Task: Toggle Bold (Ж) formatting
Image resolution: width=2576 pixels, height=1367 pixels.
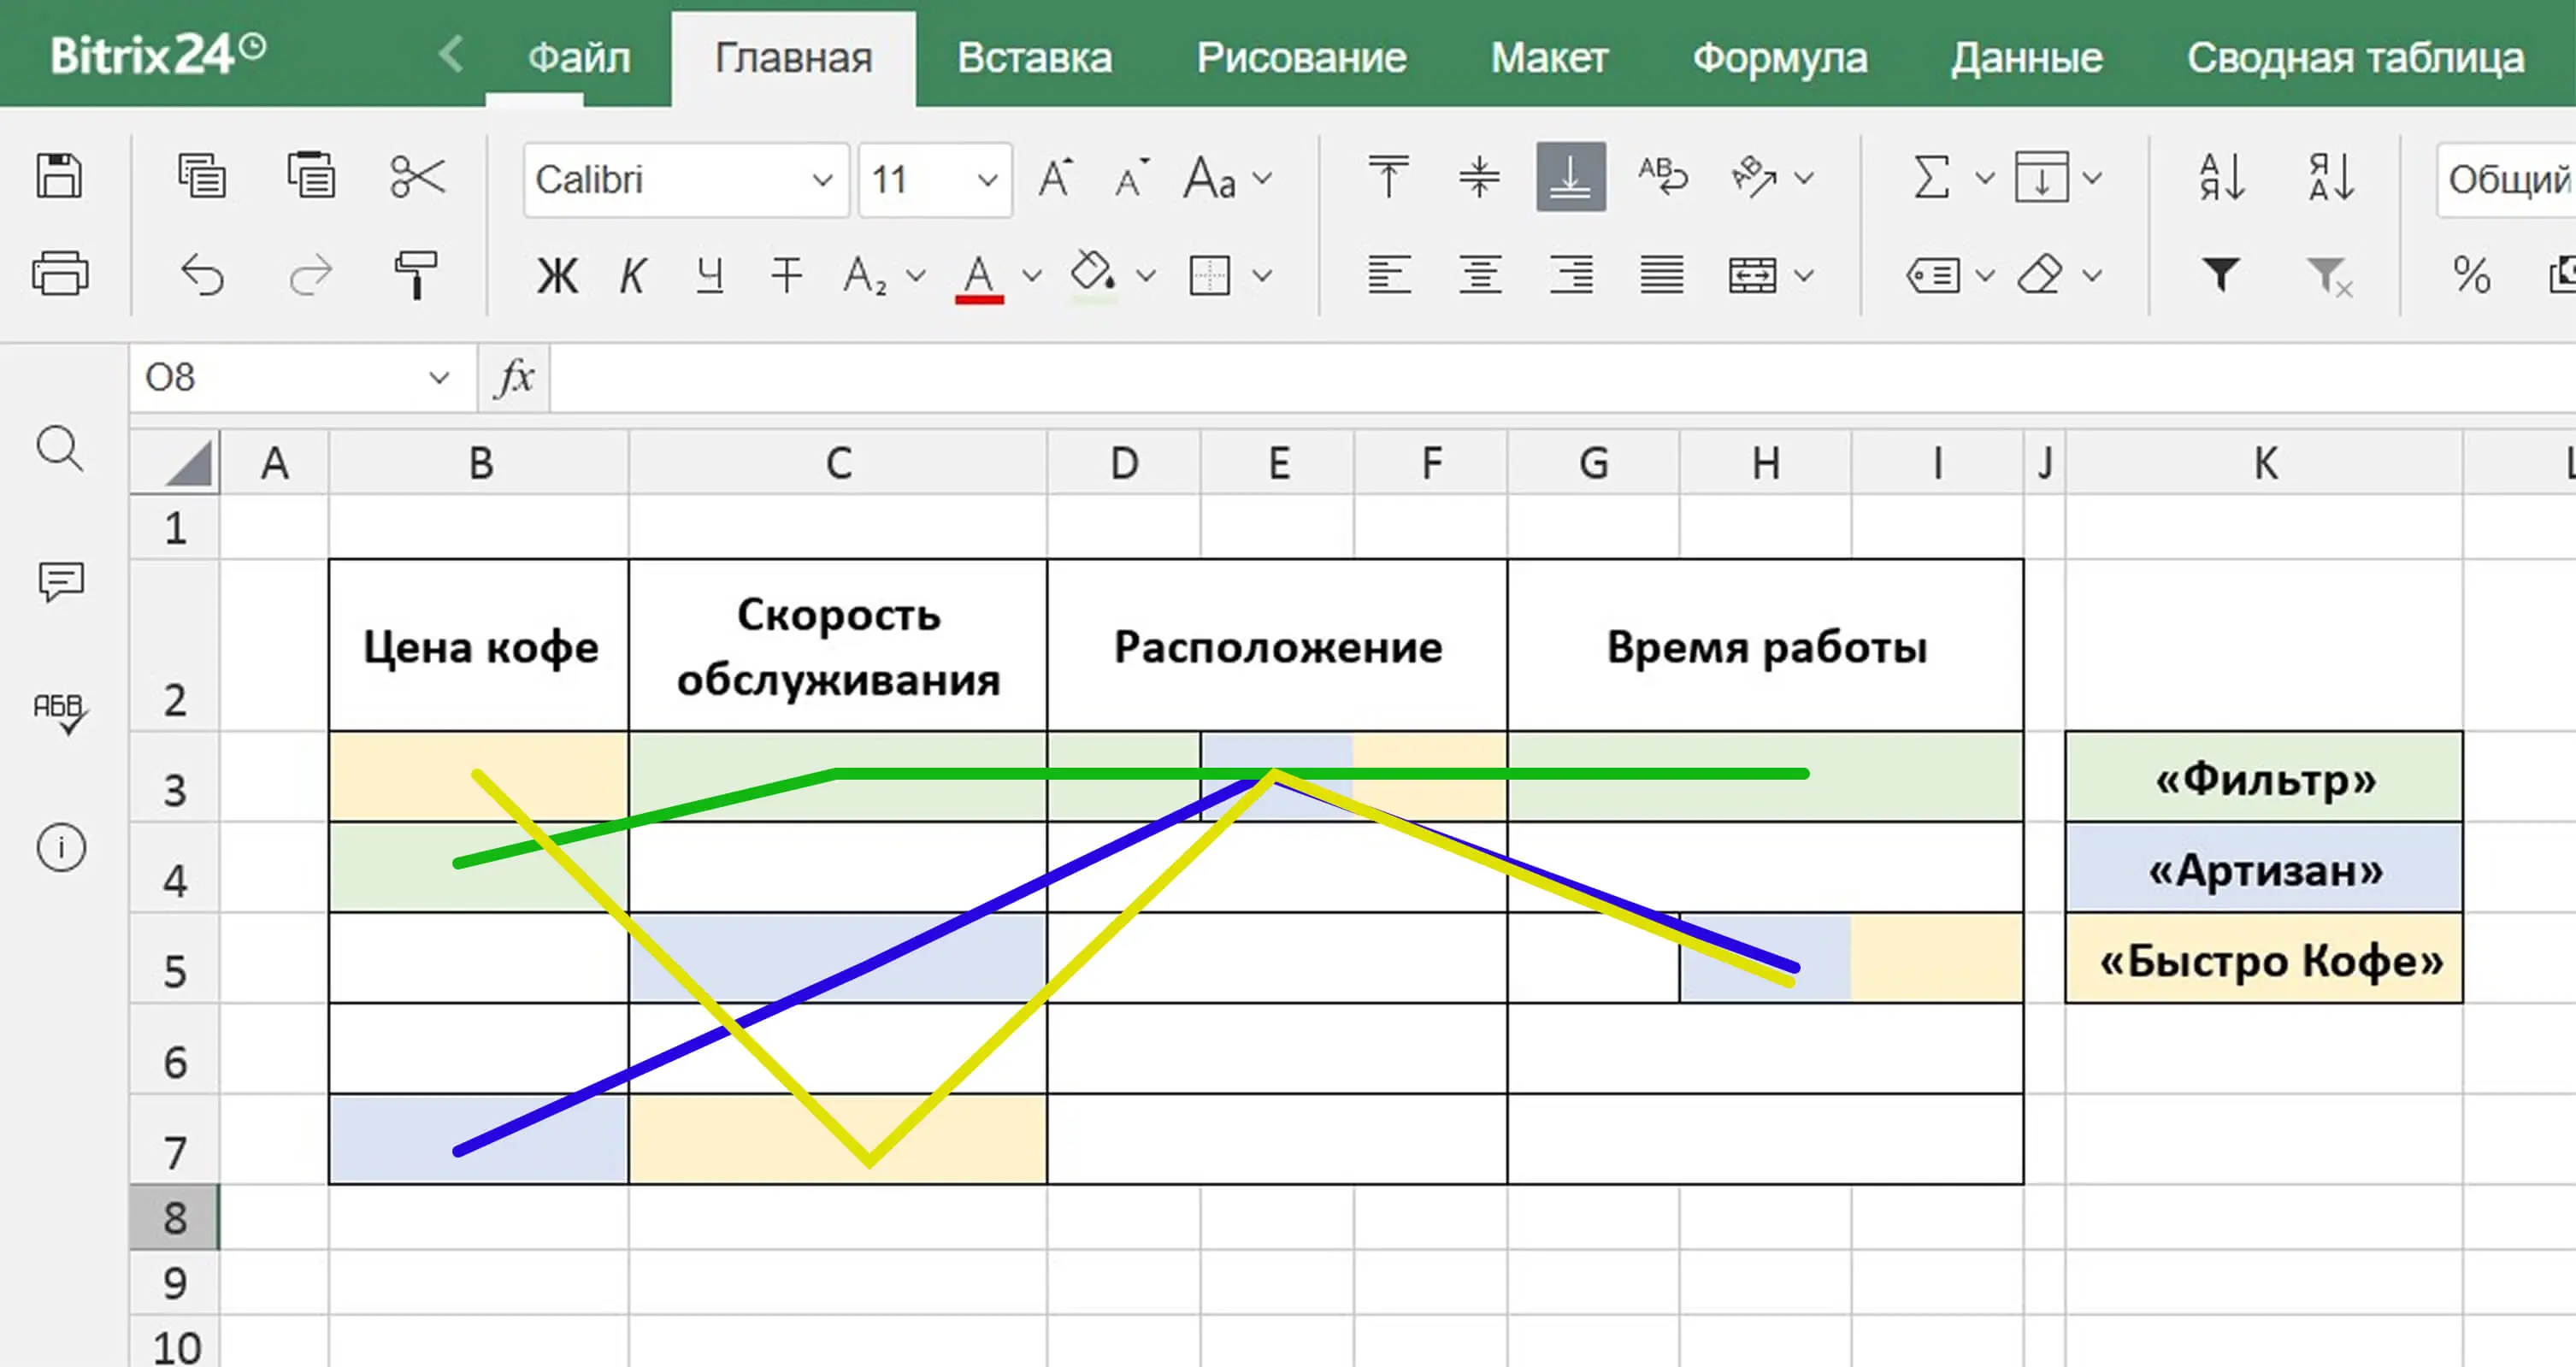Action: (557, 276)
